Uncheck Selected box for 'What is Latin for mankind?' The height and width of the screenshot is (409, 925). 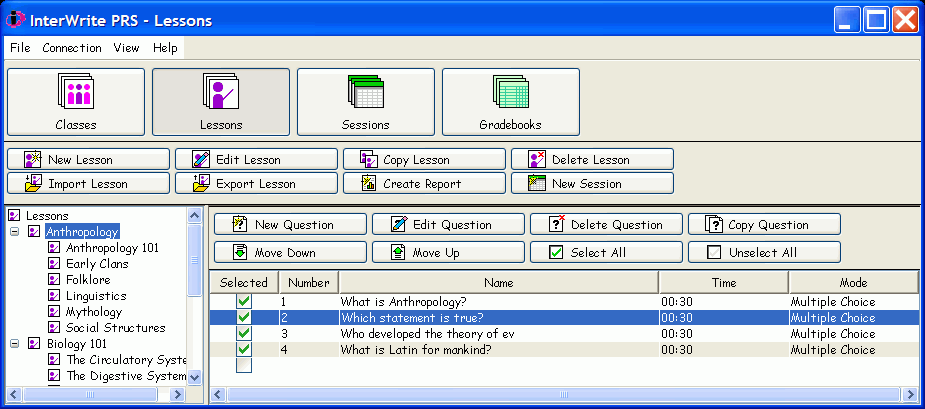[244, 349]
